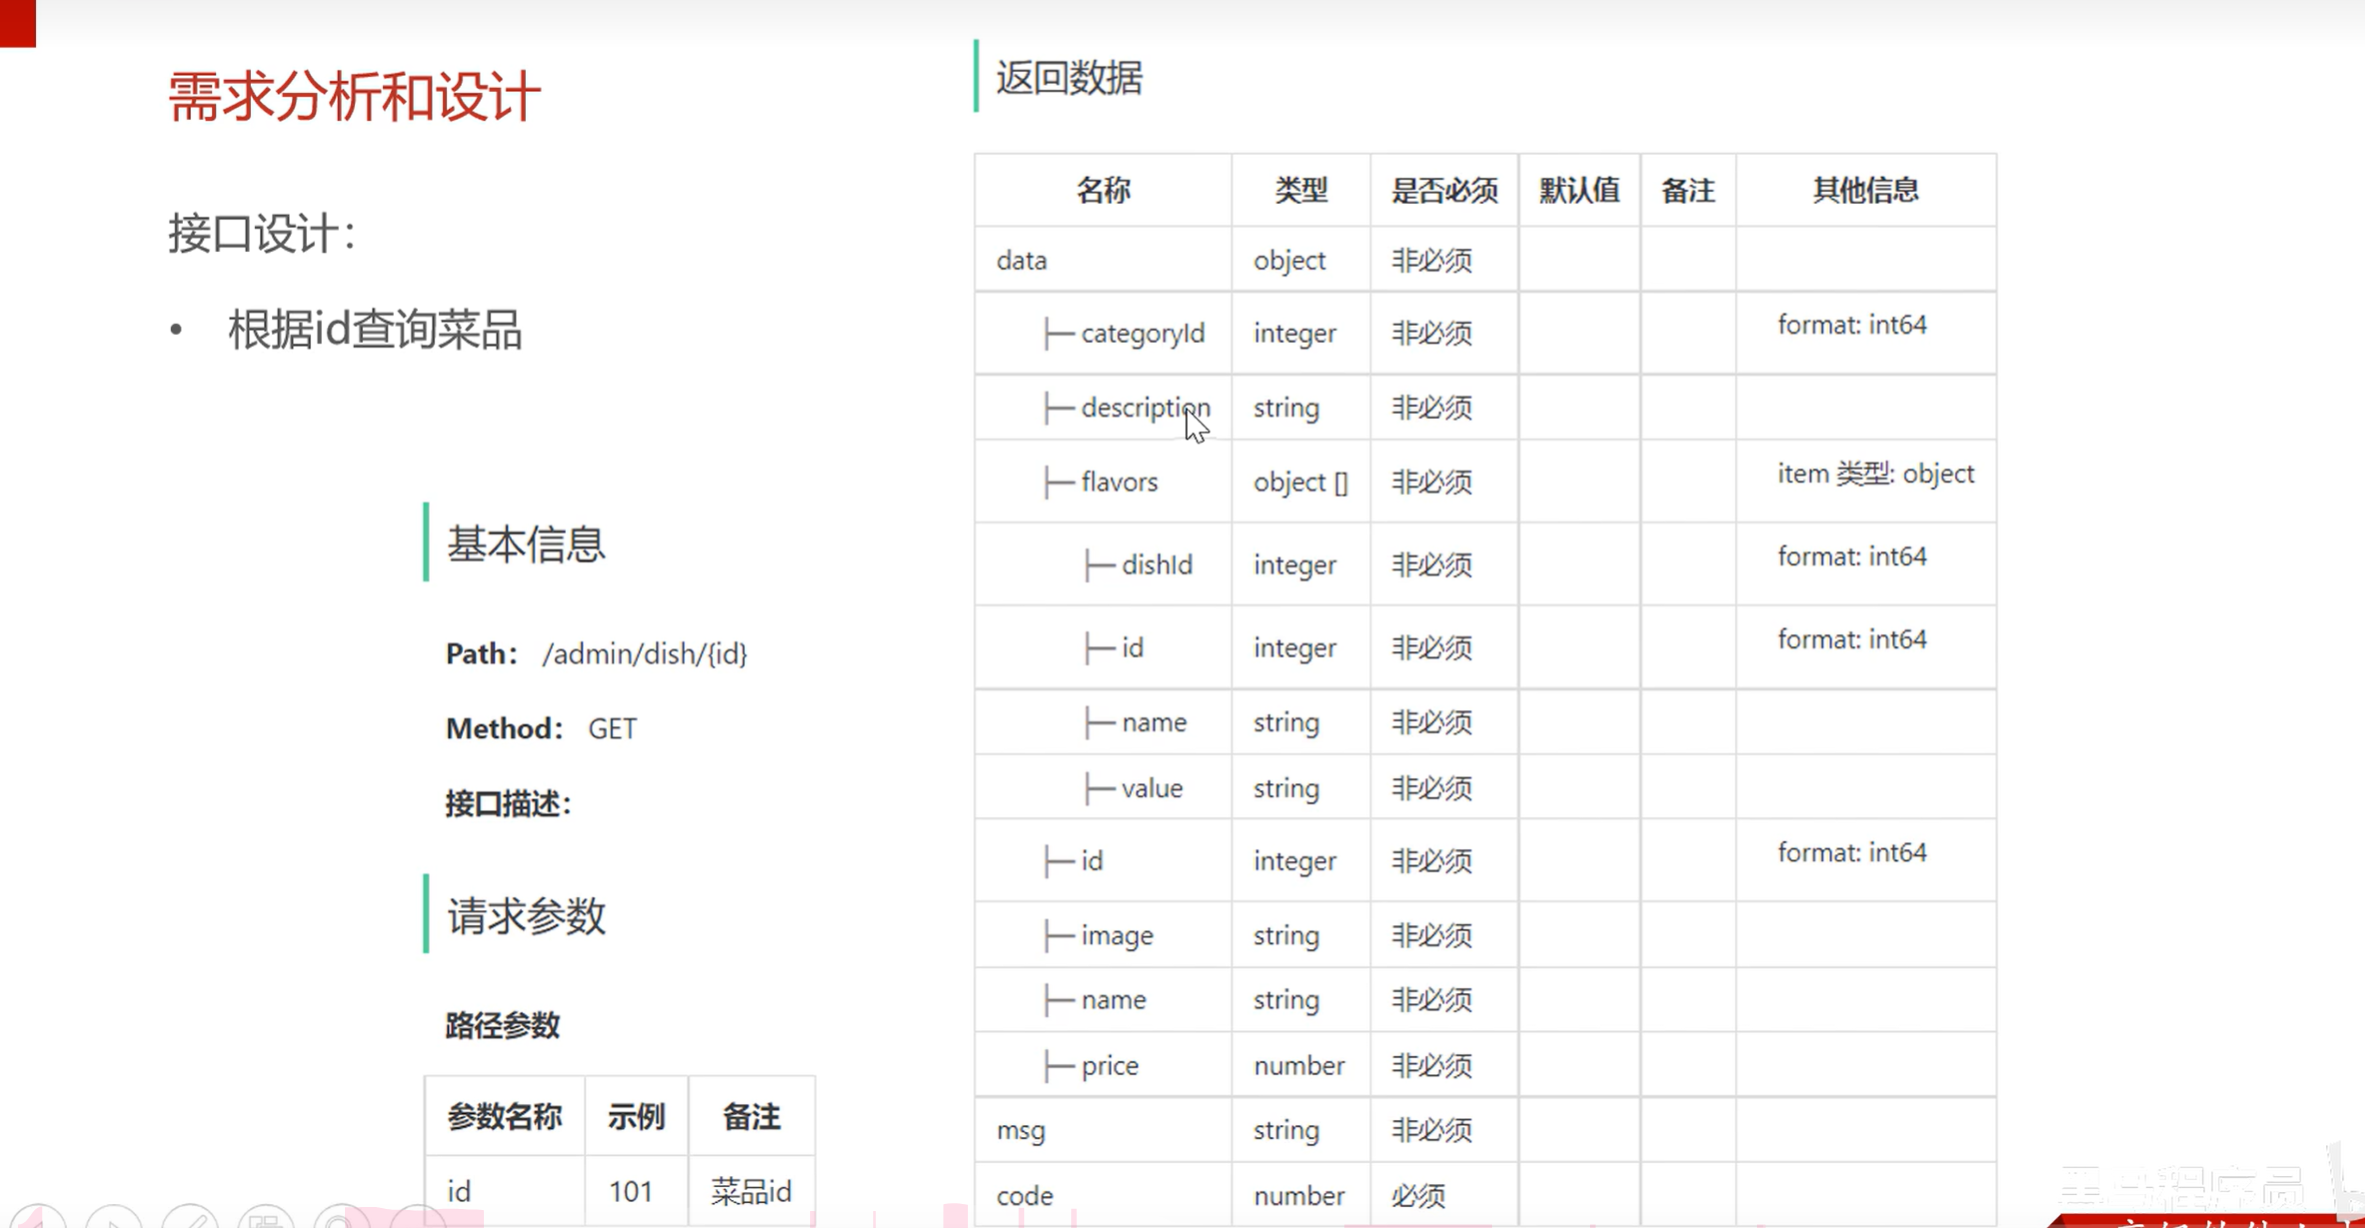Open the pen and laser pointer tools
The width and height of the screenshot is (2365, 1228).
pyautogui.click(x=190, y=1218)
